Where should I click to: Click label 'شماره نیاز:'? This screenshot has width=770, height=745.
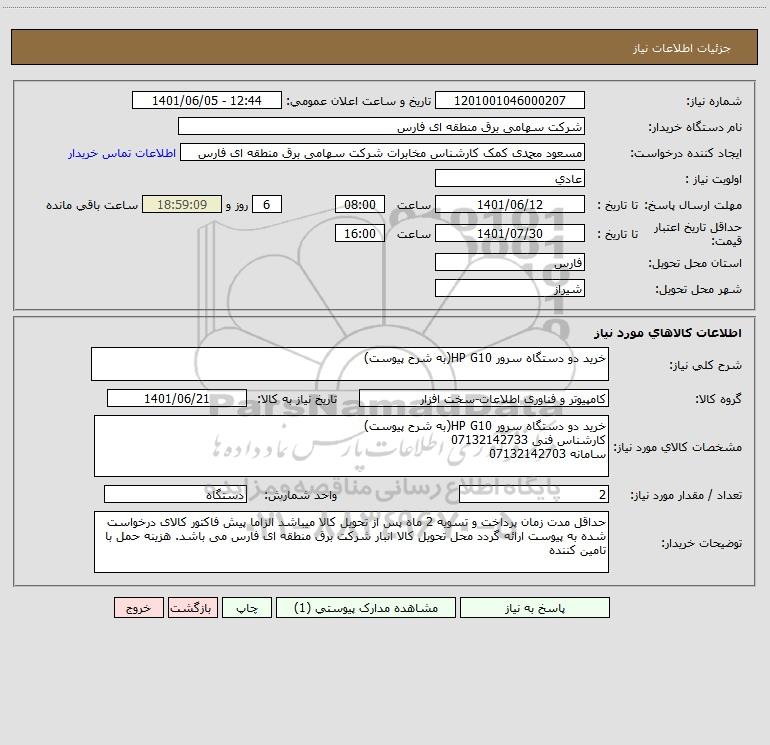point(714,102)
